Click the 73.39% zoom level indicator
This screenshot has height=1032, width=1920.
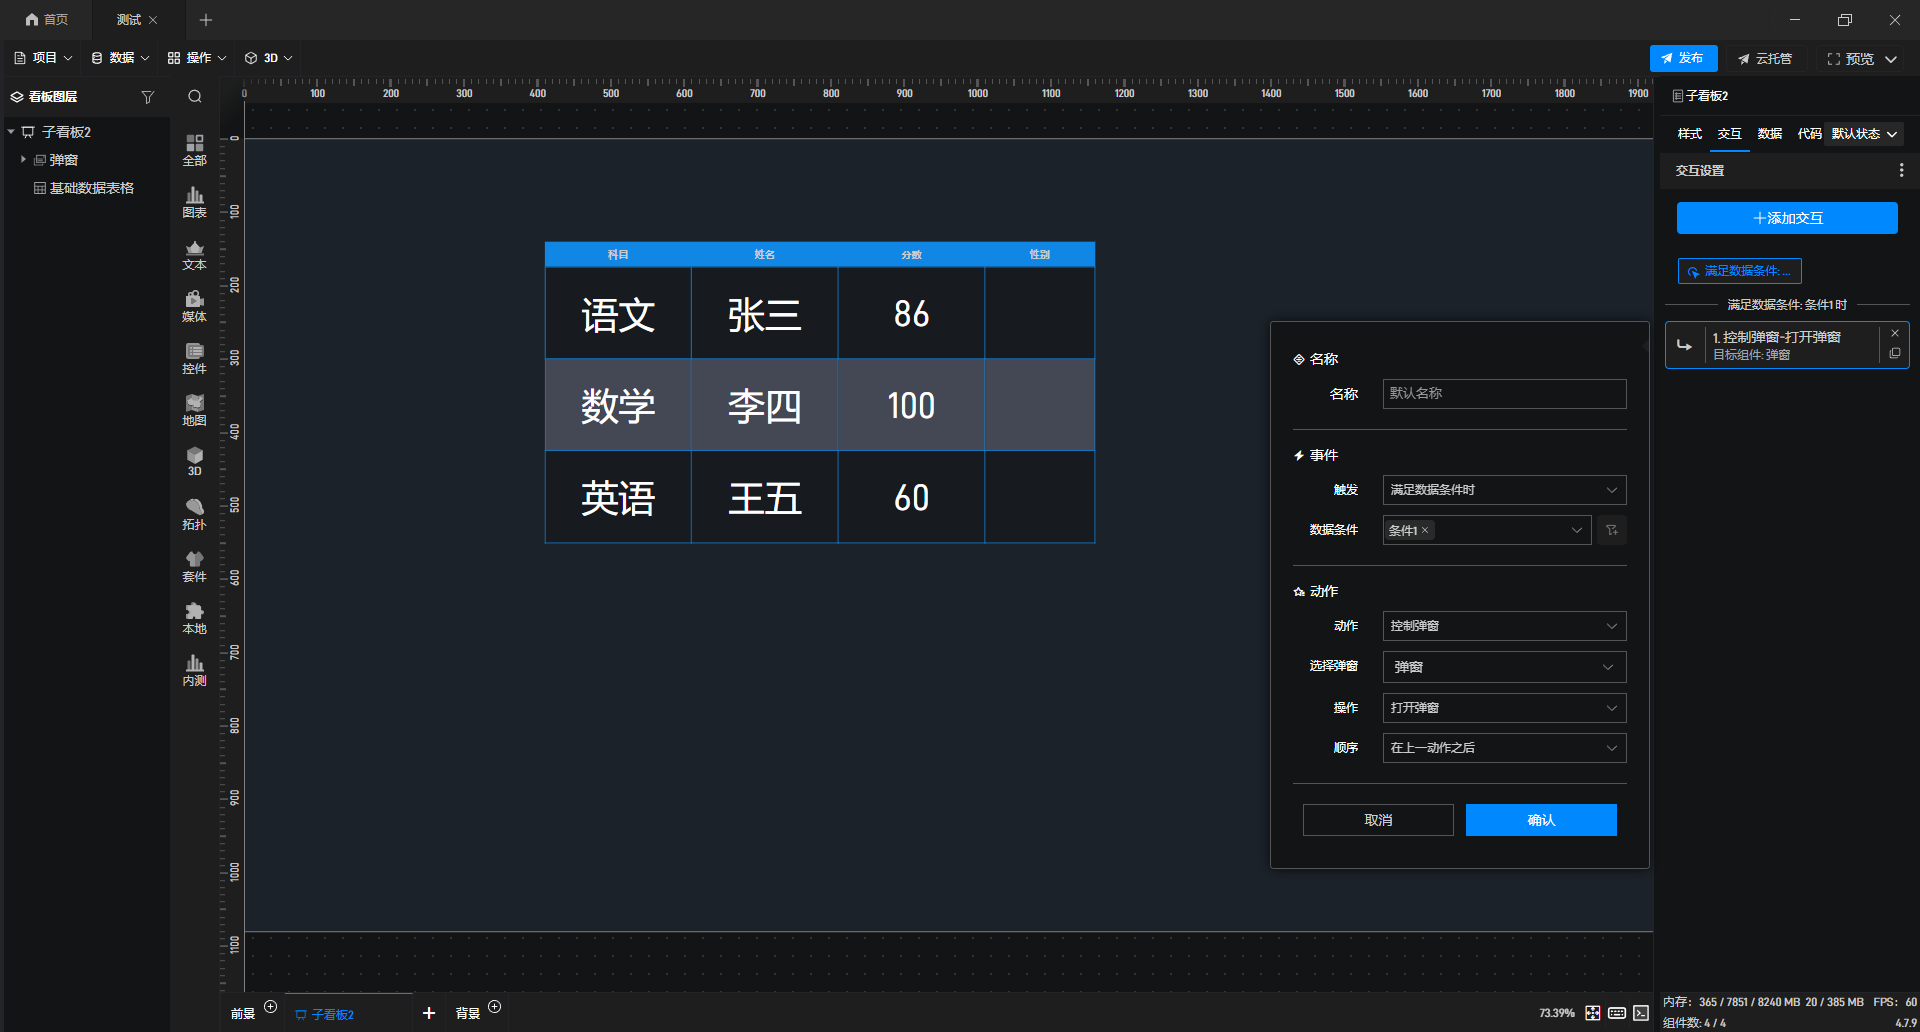(x=1556, y=1013)
